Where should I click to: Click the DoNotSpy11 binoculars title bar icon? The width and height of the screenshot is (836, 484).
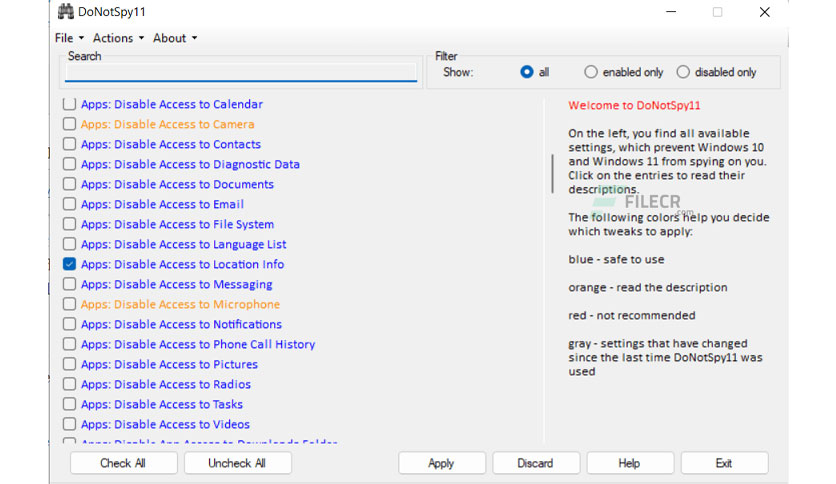tap(65, 12)
